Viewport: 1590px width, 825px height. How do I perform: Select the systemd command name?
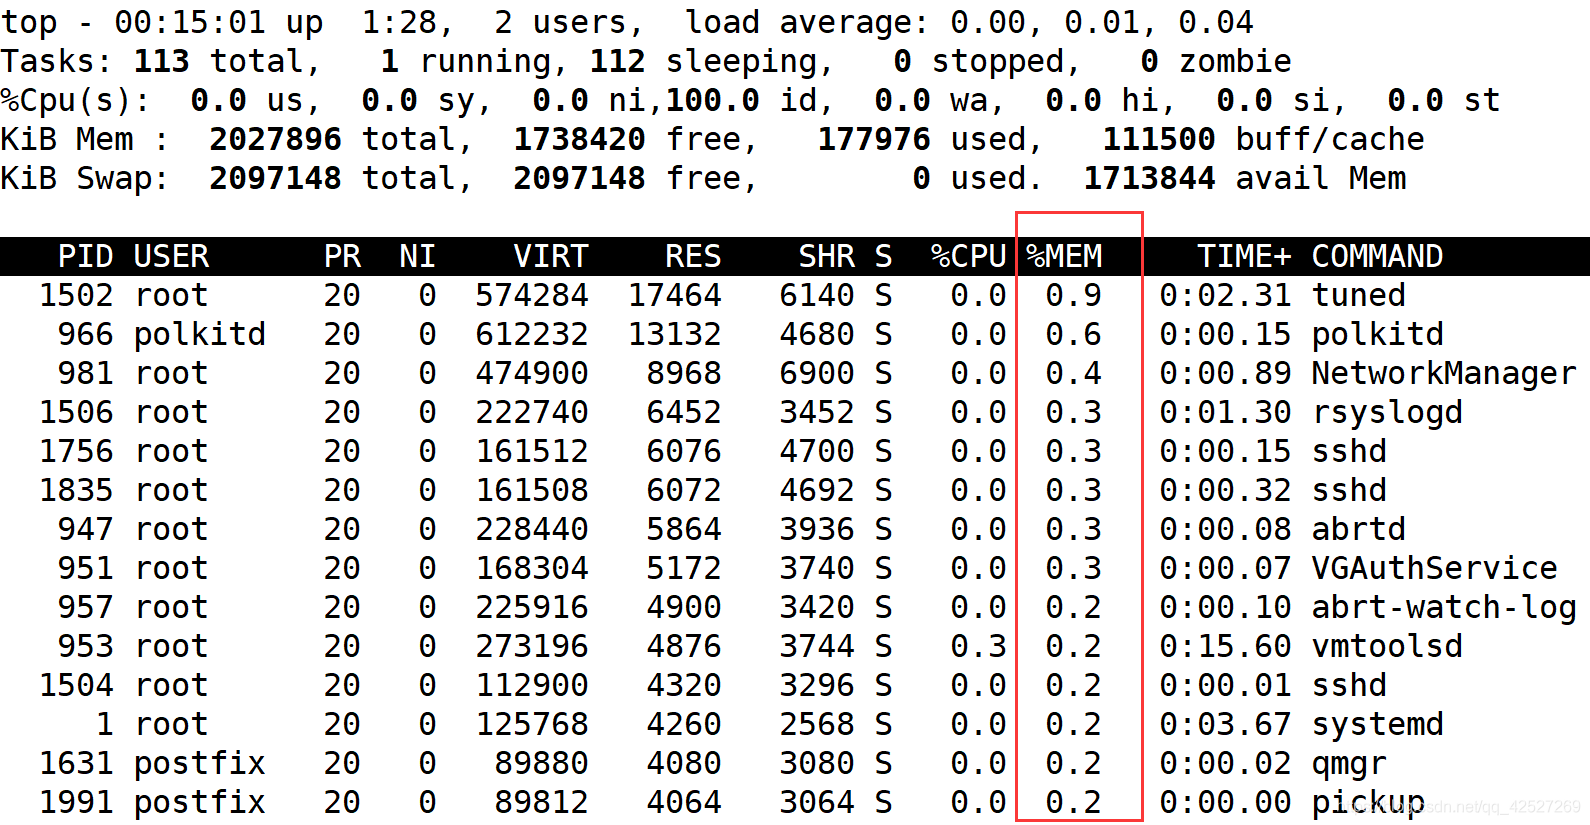(x=1378, y=725)
